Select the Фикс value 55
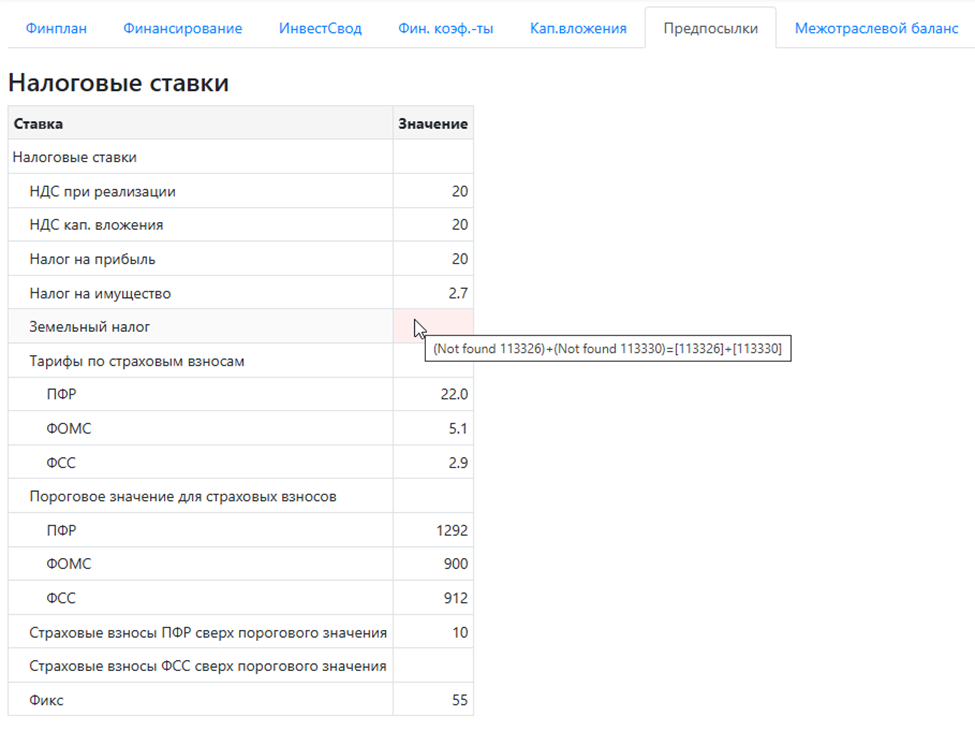The height and width of the screenshot is (731, 975). pyautogui.click(x=433, y=701)
